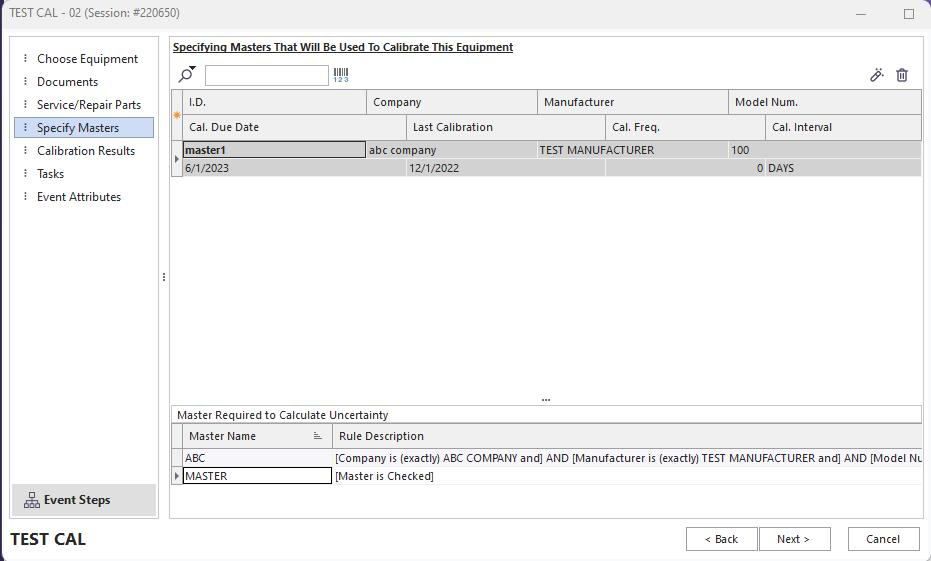Click the grip icon beside Choose Equipment

pyautogui.click(x=26, y=59)
